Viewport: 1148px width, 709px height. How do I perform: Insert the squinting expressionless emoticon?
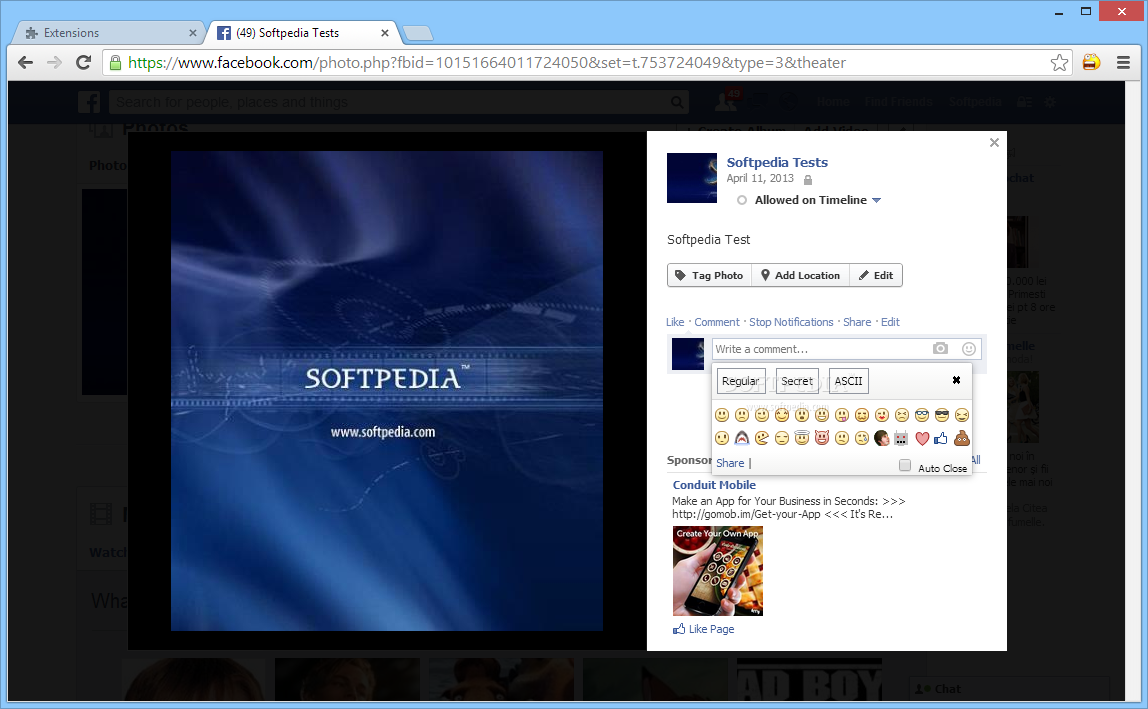[x=782, y=438]
